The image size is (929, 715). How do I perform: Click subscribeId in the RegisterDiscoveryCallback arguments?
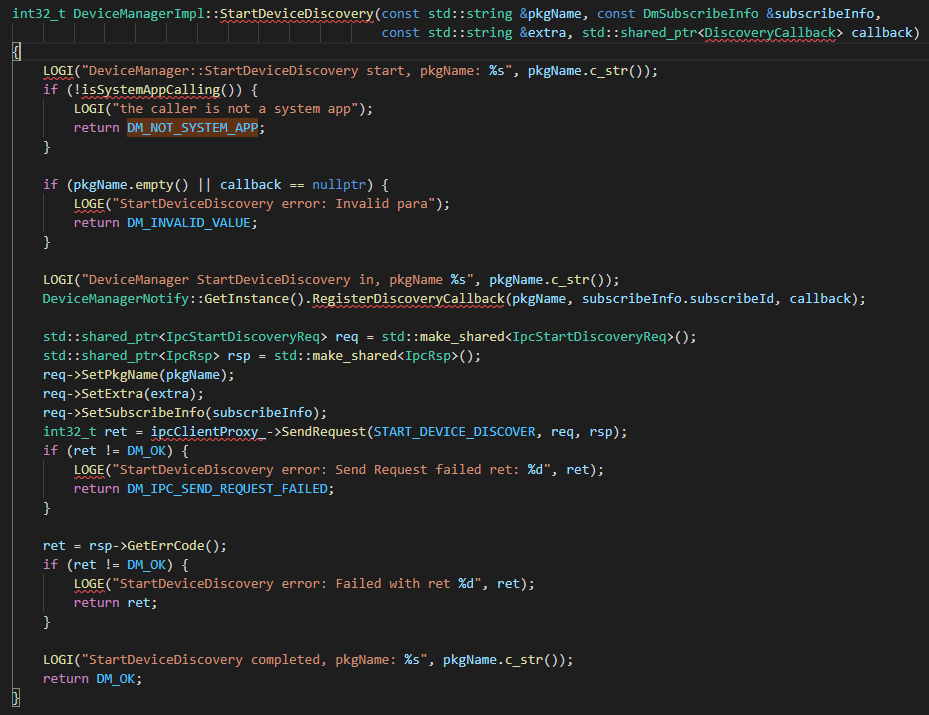[x=734, y=299]
